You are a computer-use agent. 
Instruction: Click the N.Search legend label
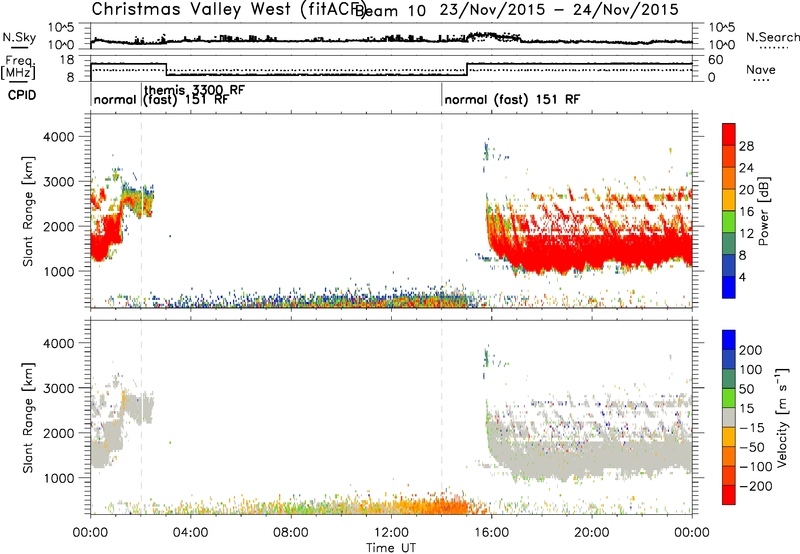click(772, 37)
